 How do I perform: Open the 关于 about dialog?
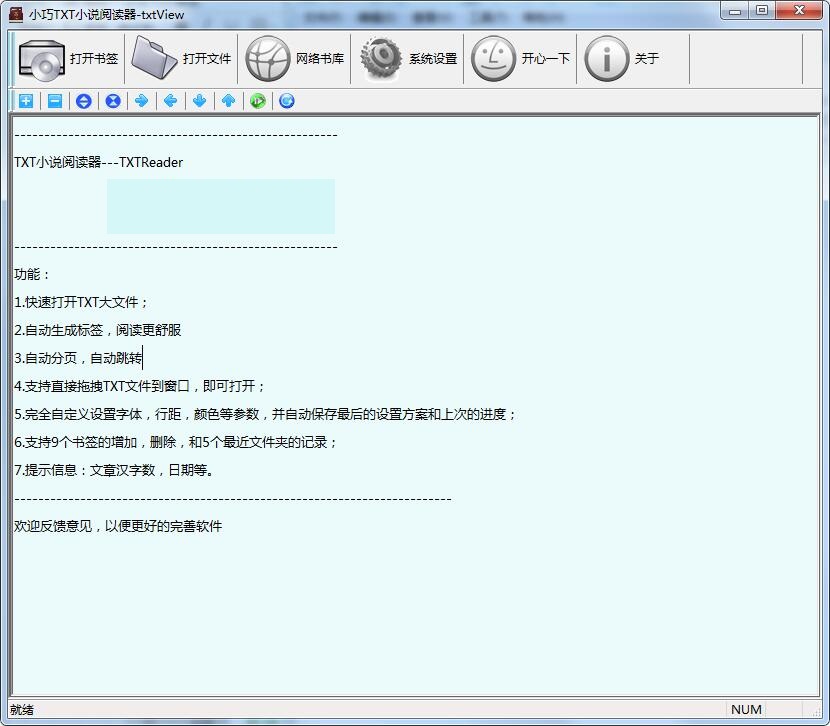coord(622,59)
